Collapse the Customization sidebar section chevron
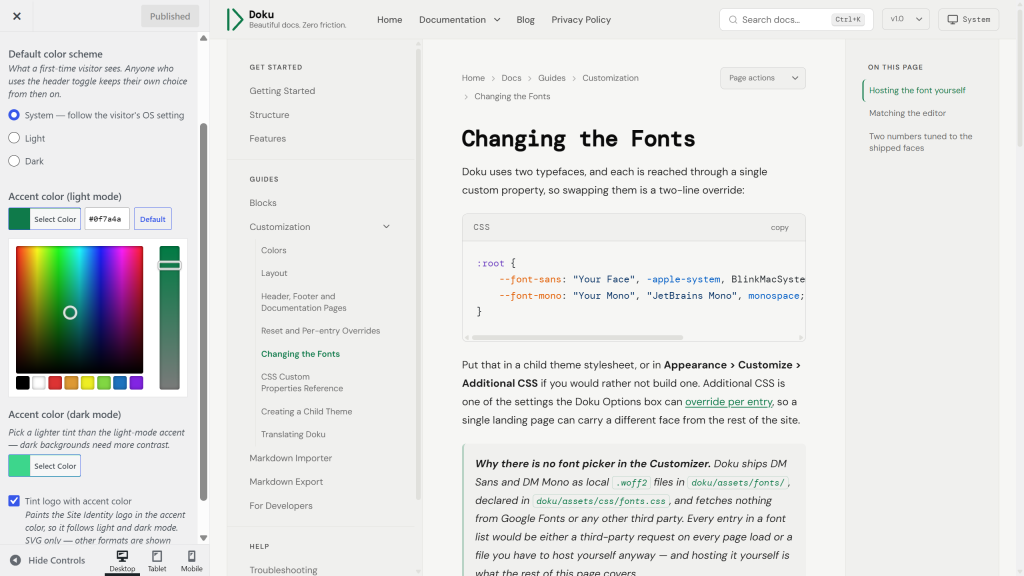Image resolution: width=1024 pixels, height=576 pixels. [x=386, y=227]
